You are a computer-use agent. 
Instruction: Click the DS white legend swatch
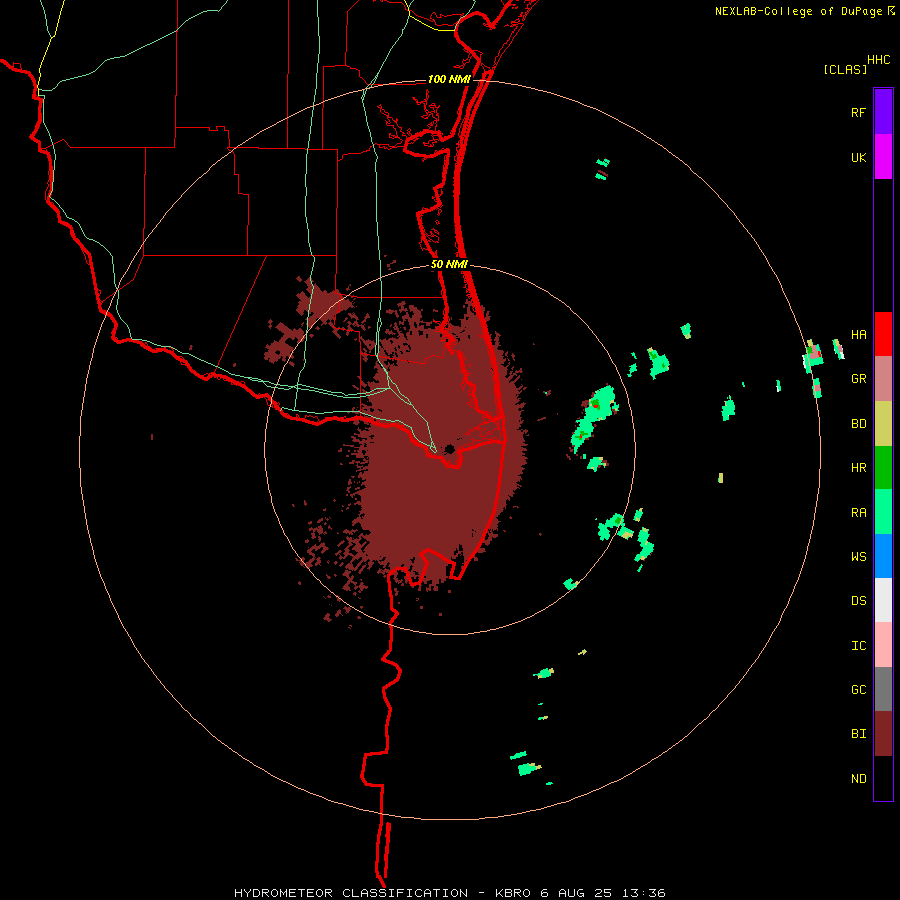tap(883, 600)
